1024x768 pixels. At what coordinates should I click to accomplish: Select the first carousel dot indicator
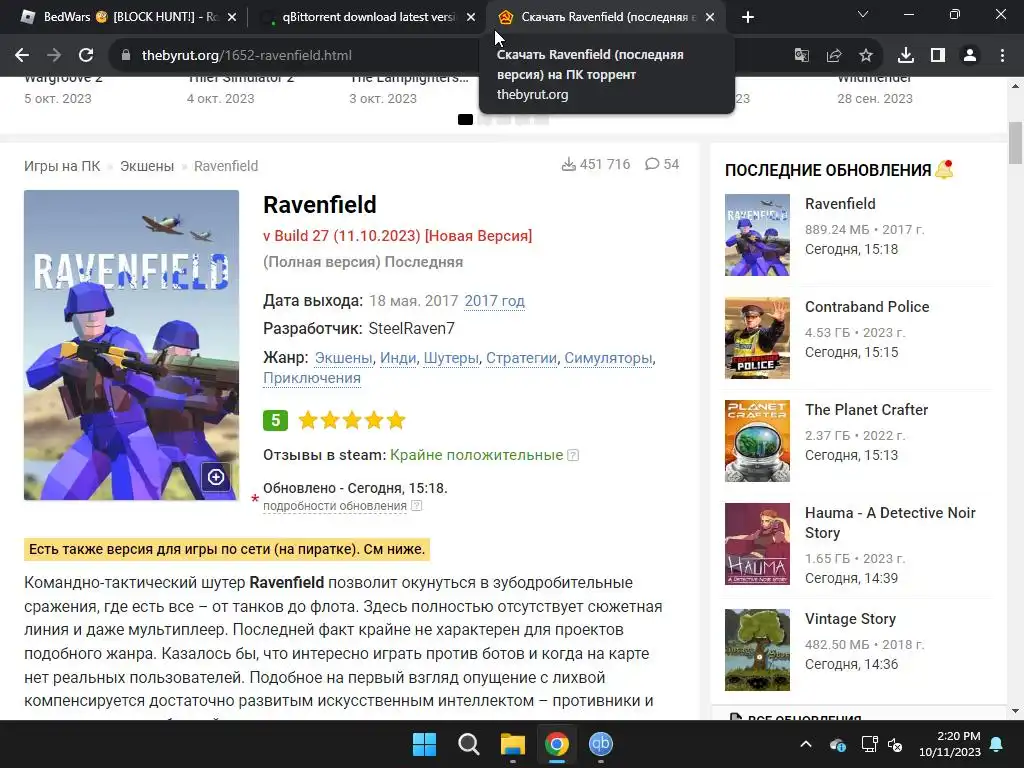(x=465, y=120)
